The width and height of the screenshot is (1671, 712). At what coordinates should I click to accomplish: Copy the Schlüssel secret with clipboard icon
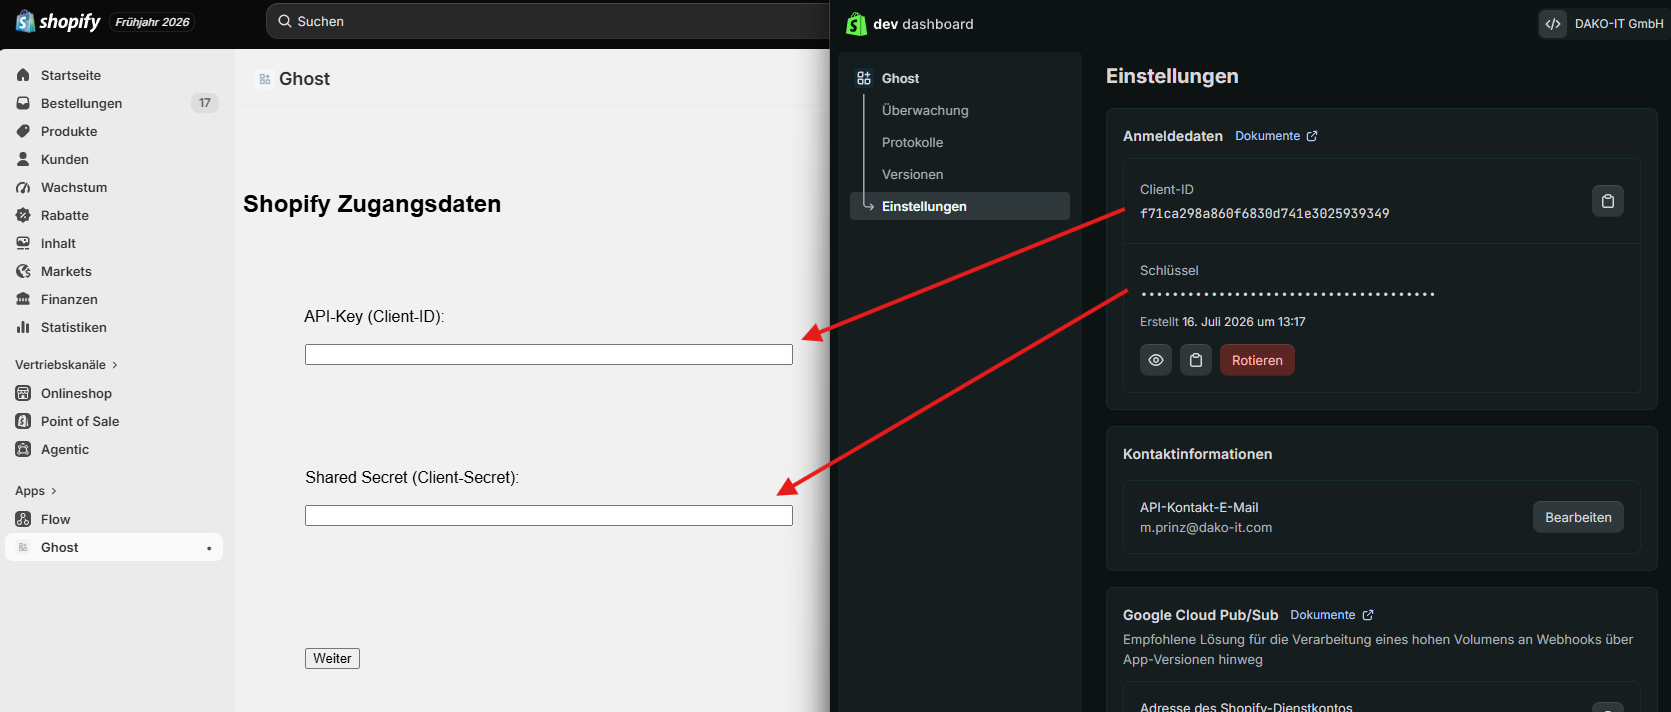pyautogui.click(x=1196, y=360)
